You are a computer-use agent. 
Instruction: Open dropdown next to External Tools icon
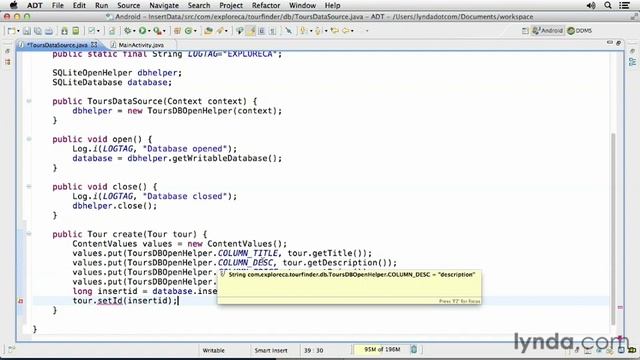[x=164, y=31]
